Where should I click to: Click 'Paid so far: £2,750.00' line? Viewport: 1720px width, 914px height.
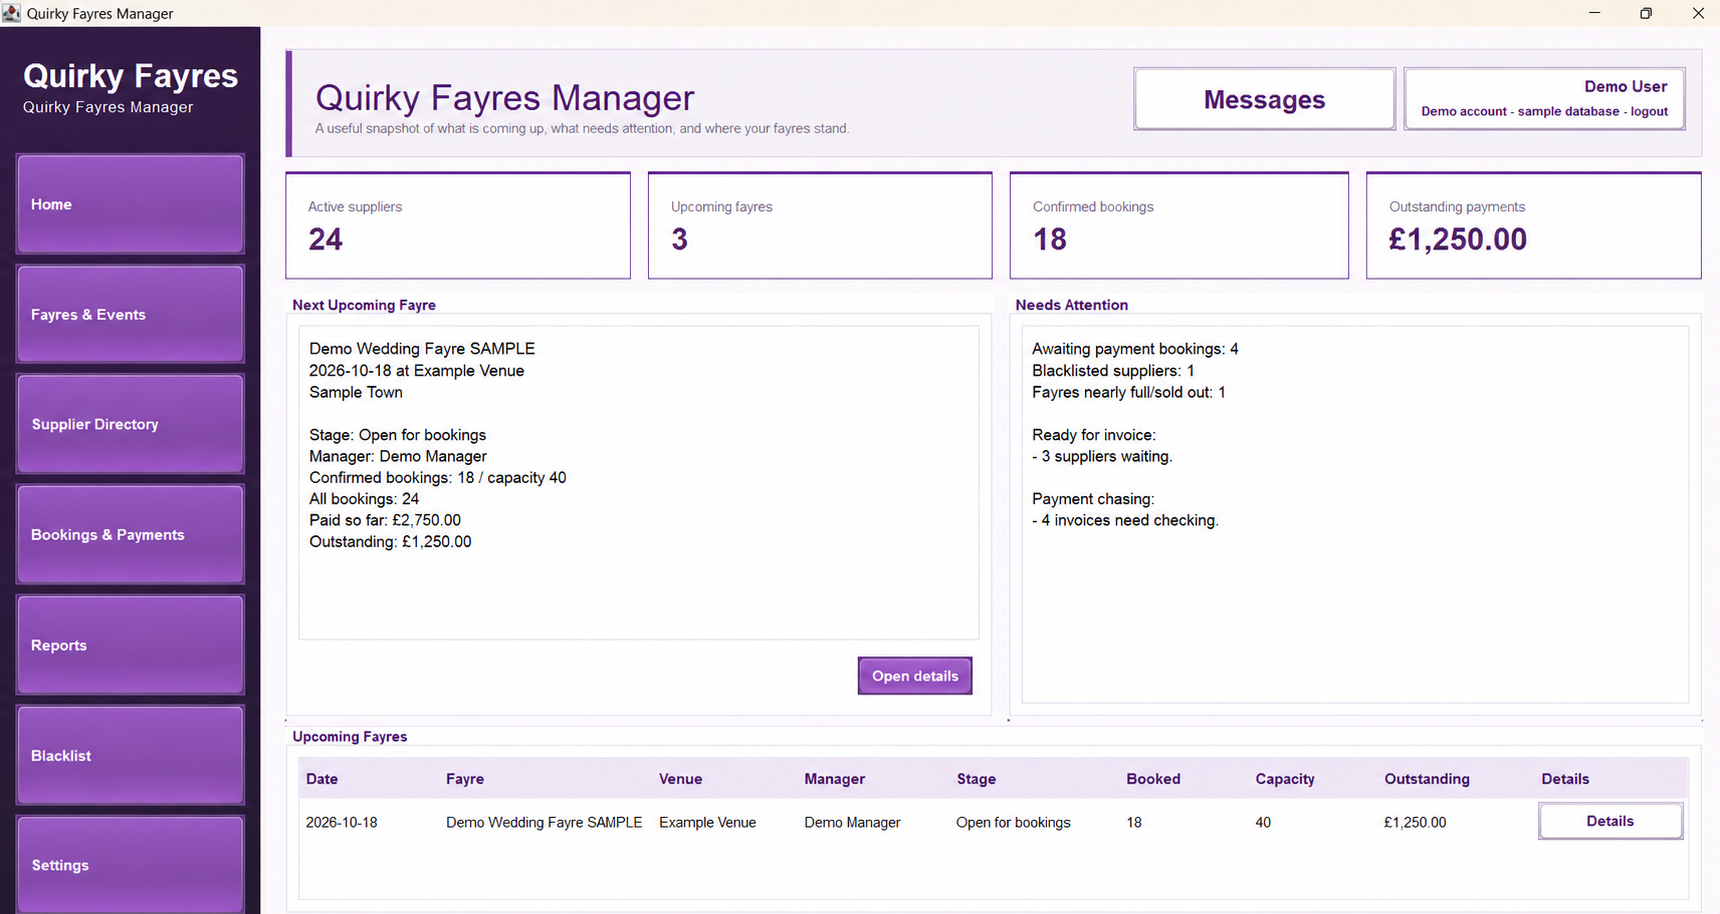click(385, 520)
